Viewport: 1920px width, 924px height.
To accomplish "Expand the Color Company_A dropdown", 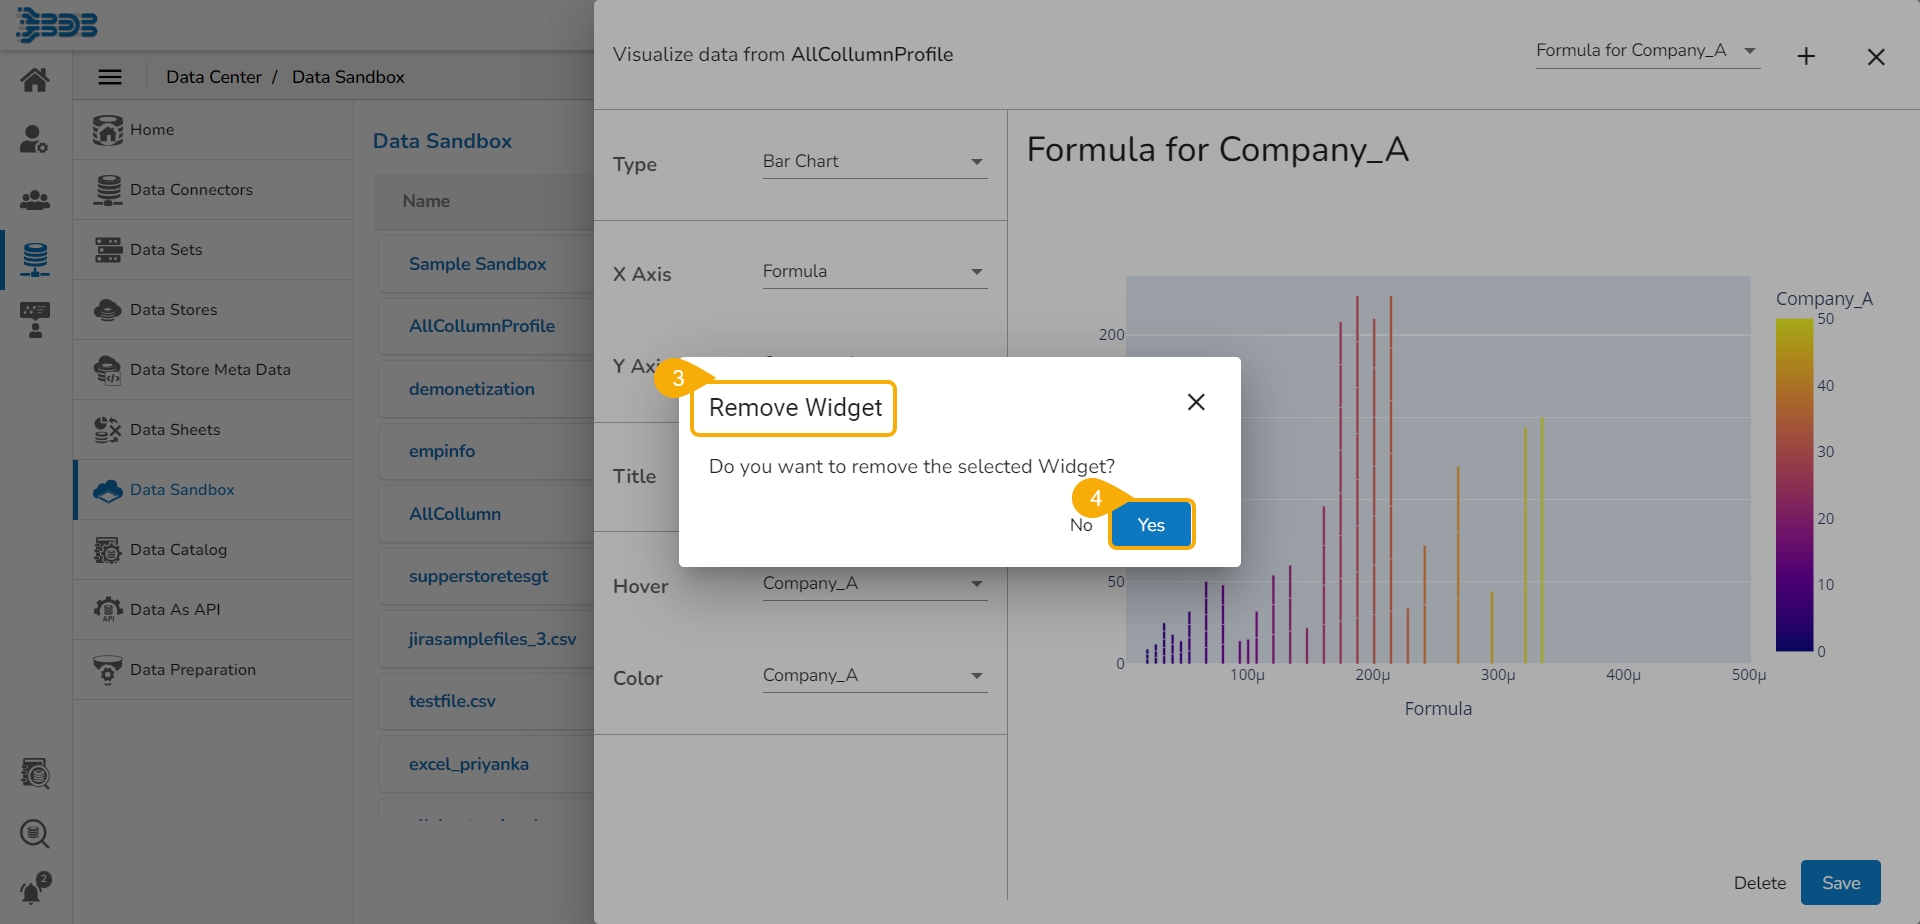I will (874, 676).
